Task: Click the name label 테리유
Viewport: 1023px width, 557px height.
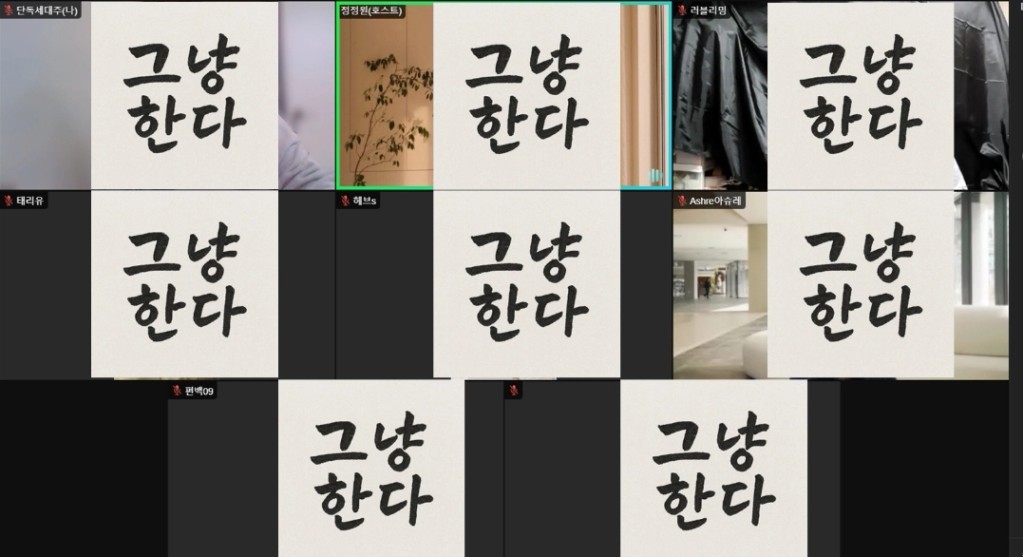Action: point(30,201)
